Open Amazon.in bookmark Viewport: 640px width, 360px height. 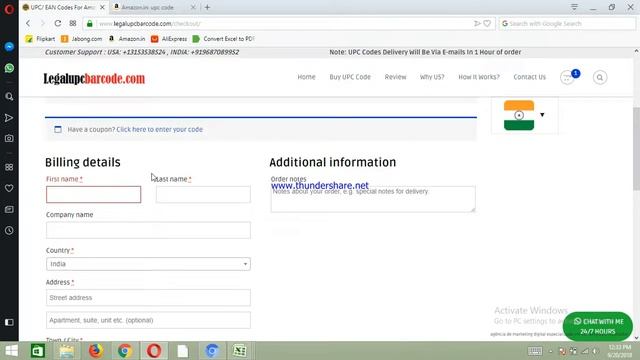pos(127,39)
